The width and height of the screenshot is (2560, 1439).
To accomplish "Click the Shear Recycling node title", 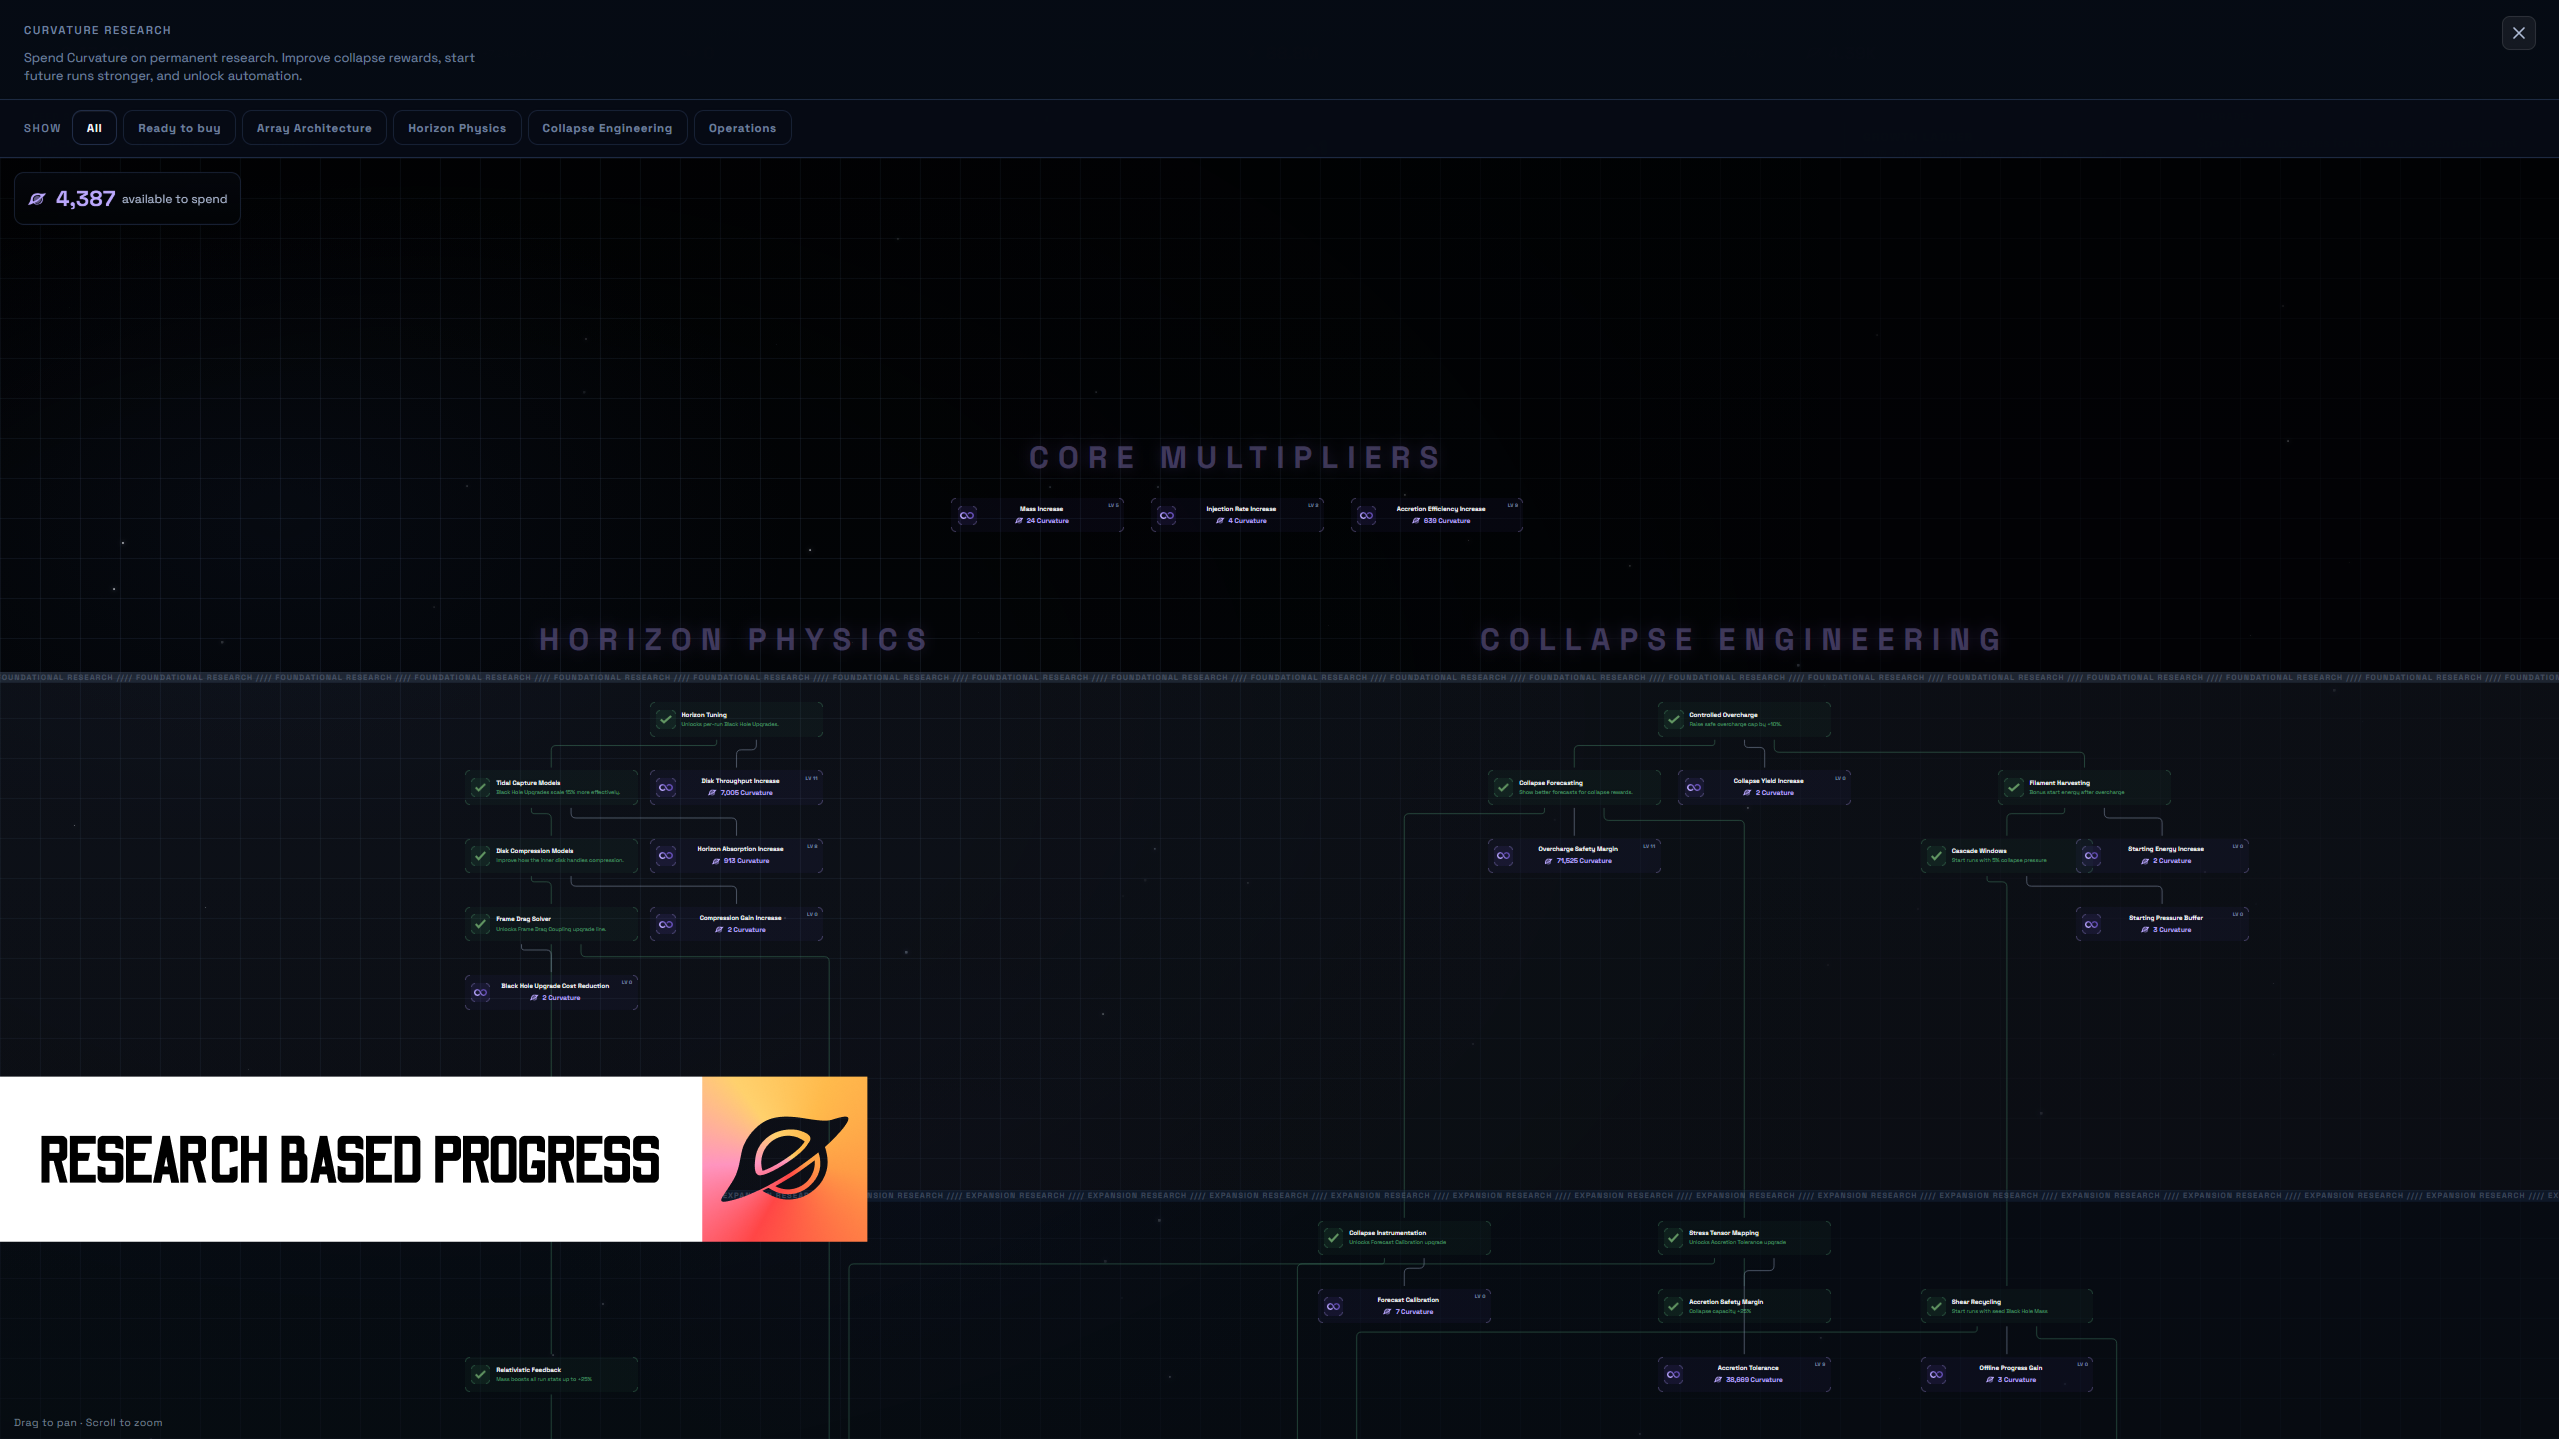I will [1976, 1302].
